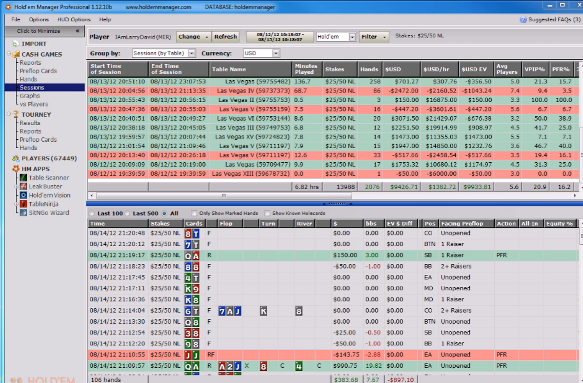
Task: Select the Last 100 radio button
Action: coord(91,213)
